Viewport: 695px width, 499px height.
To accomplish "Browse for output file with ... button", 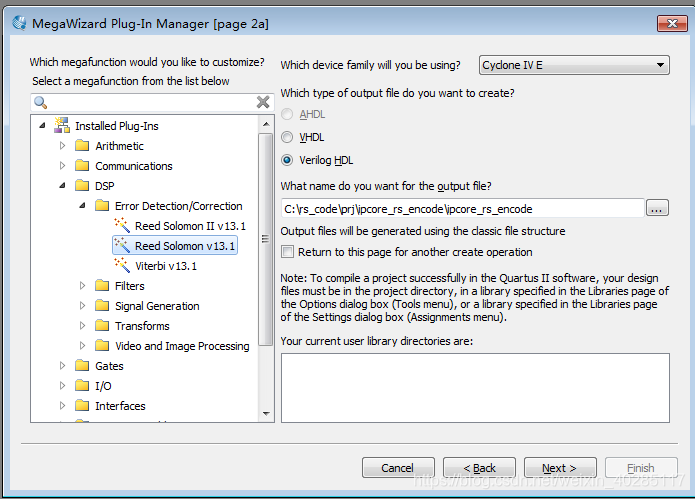I will tap(657, 208).
